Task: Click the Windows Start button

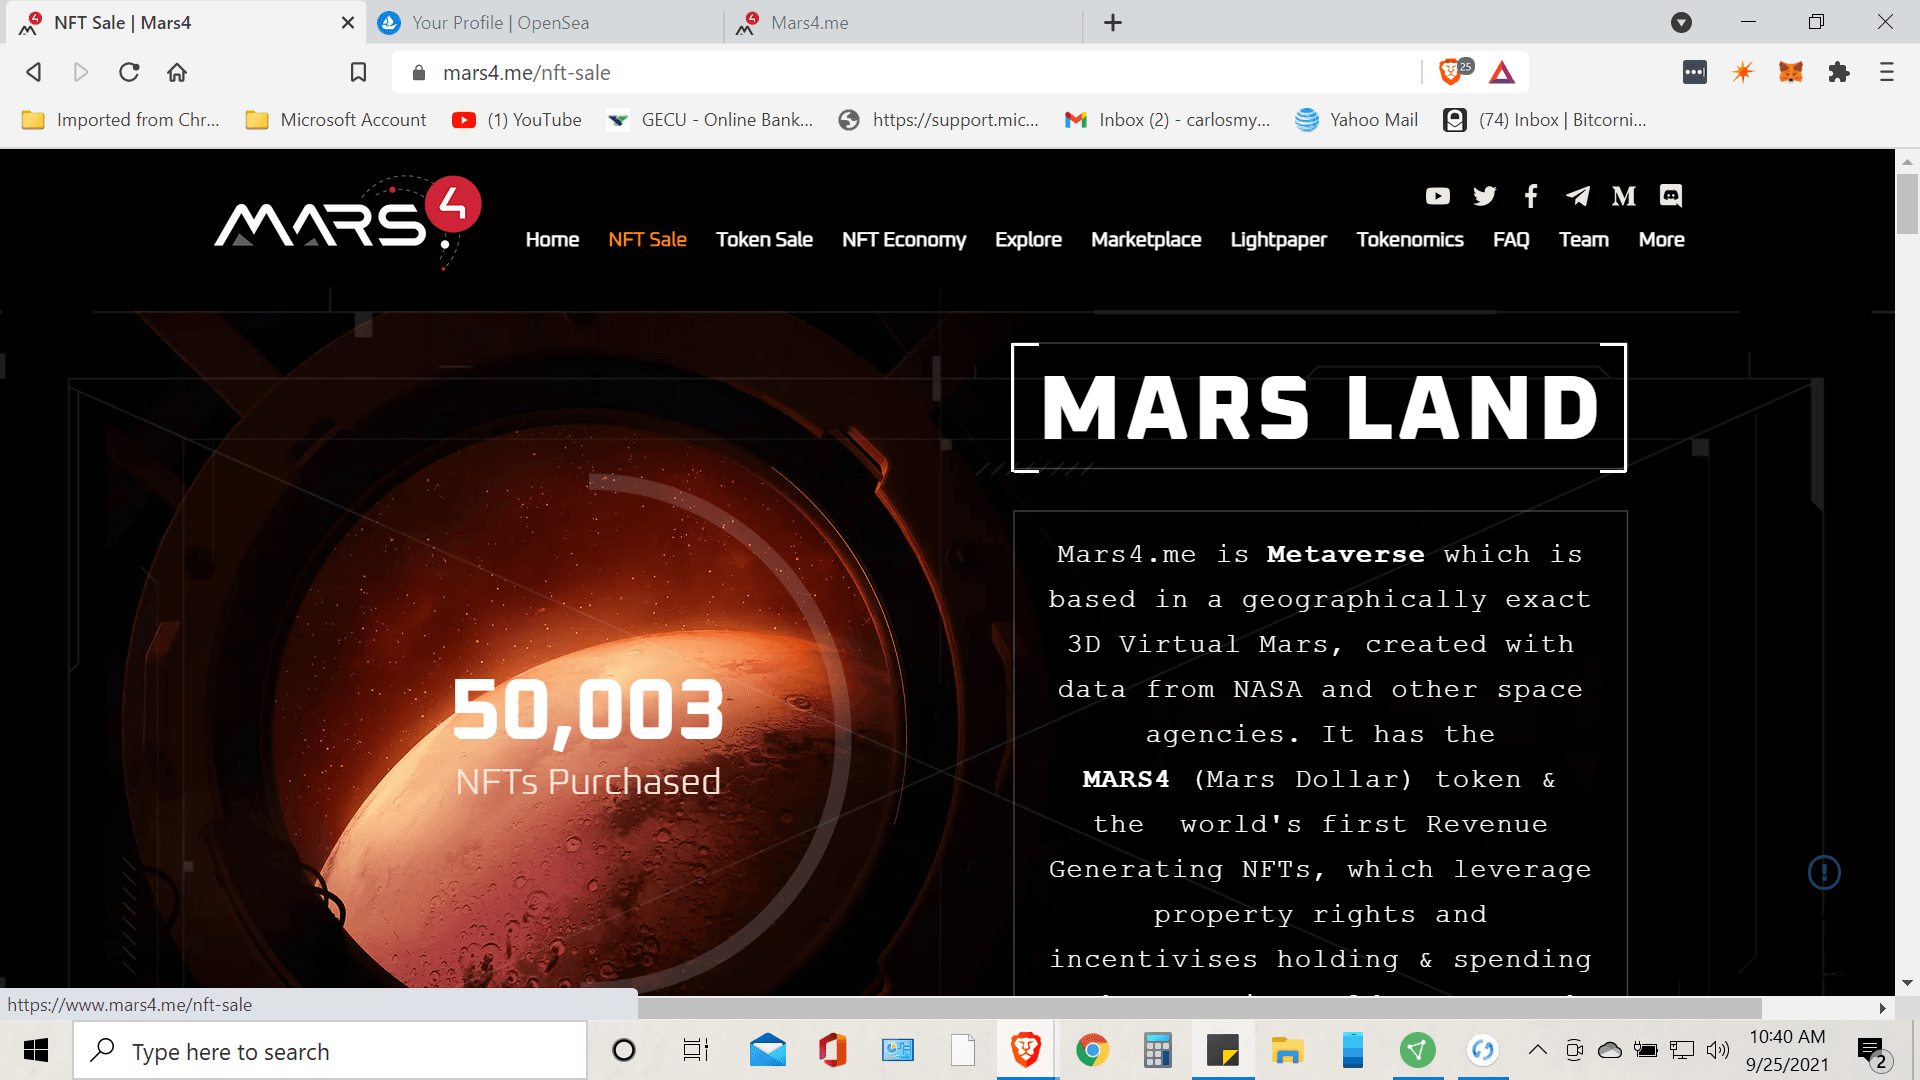Action: pyautogui.click(x=36, y=1050)
